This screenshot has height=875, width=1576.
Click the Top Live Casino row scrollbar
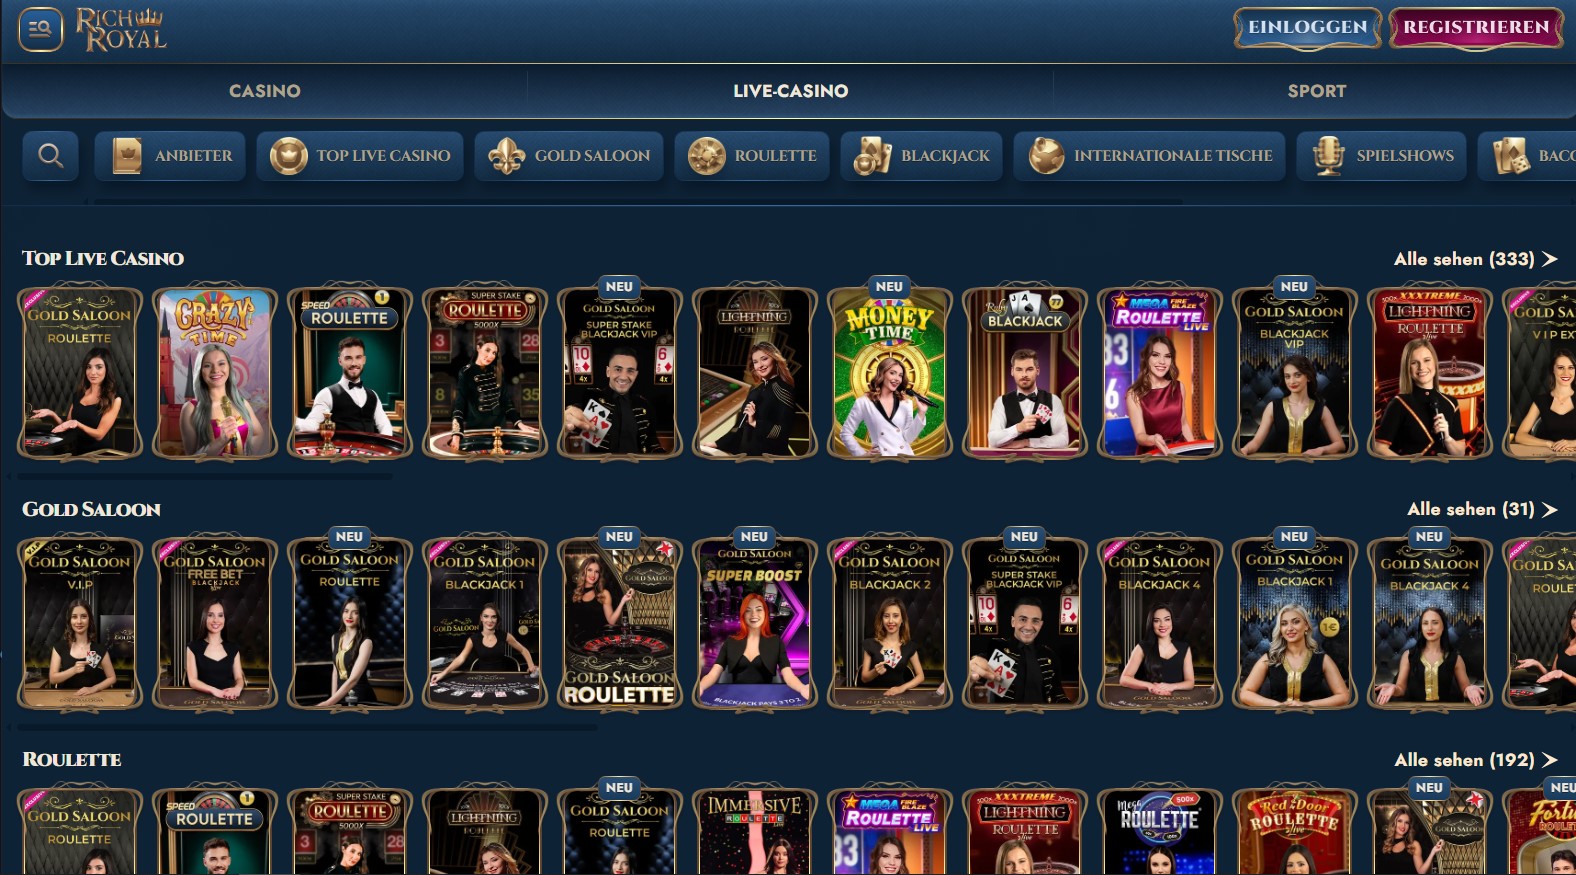(x=205, y=477)
